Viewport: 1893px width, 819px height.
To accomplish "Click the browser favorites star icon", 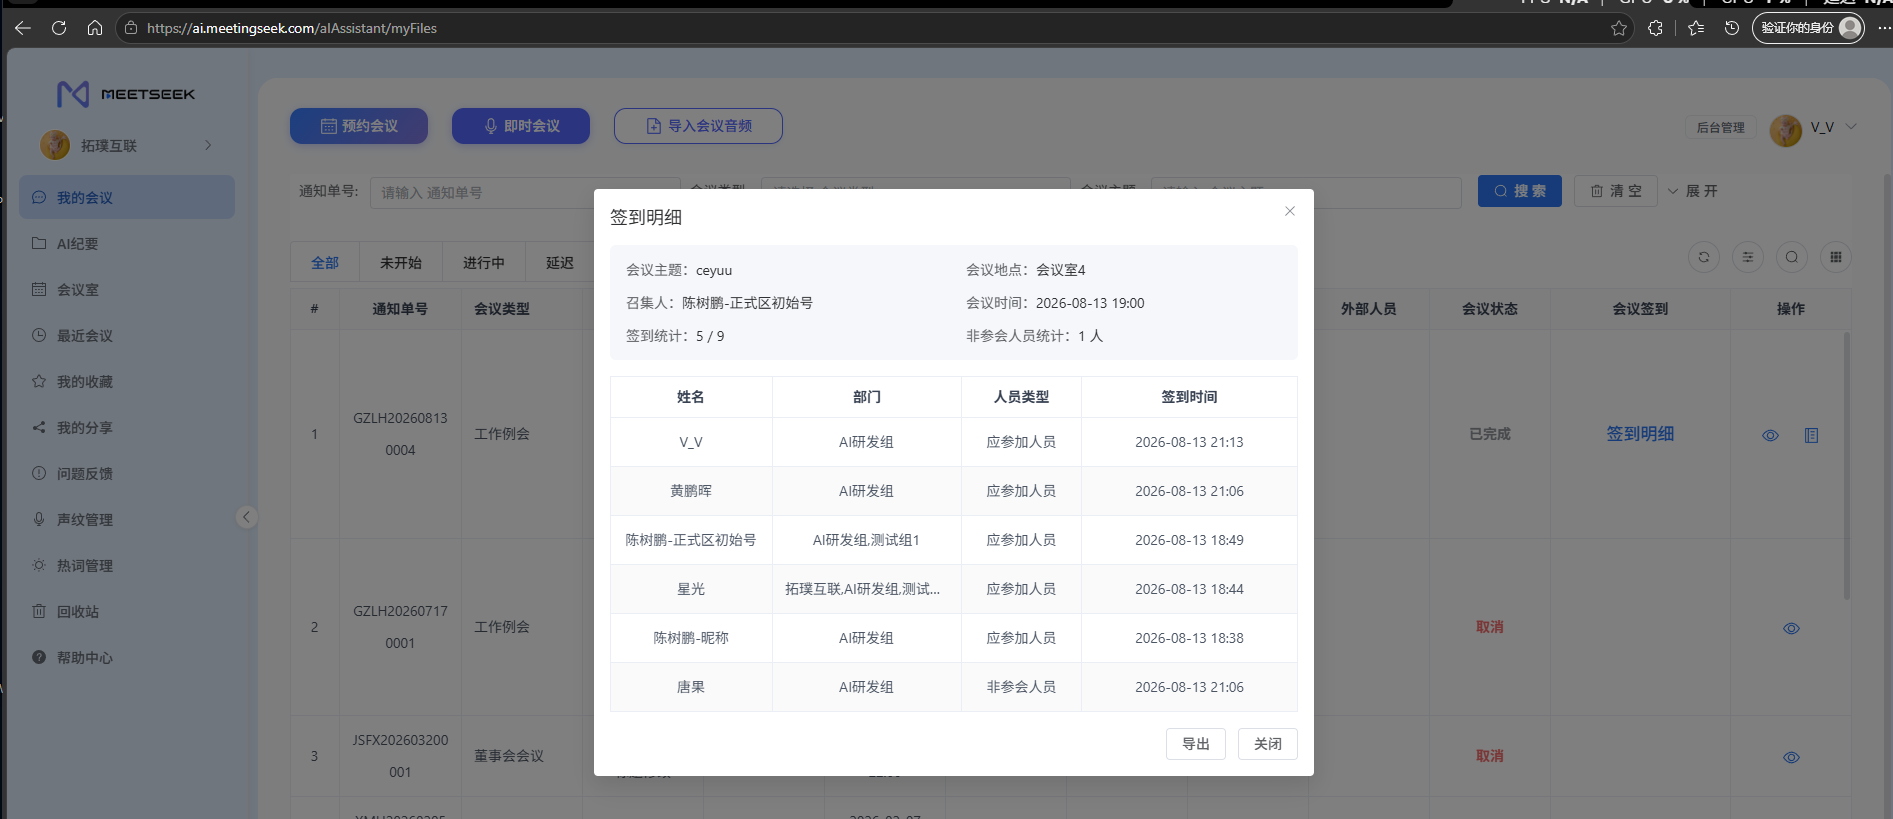I will 1619,28.
